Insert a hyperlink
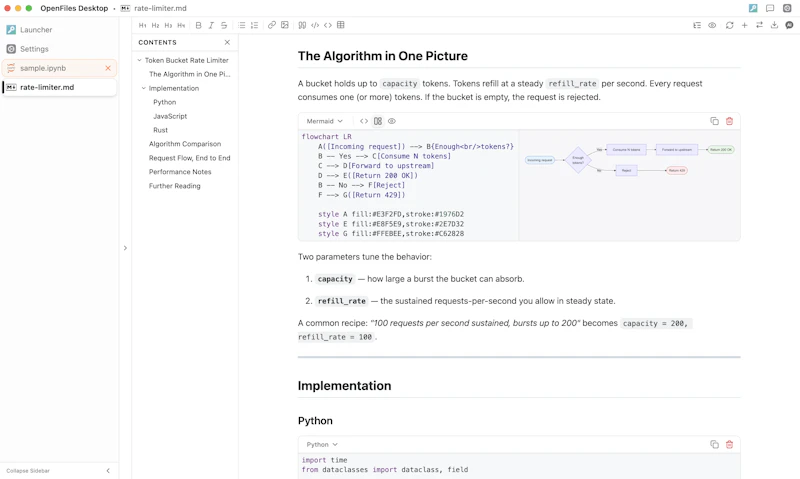This screenshot has height=479, width=800. (x=272, y=25)
